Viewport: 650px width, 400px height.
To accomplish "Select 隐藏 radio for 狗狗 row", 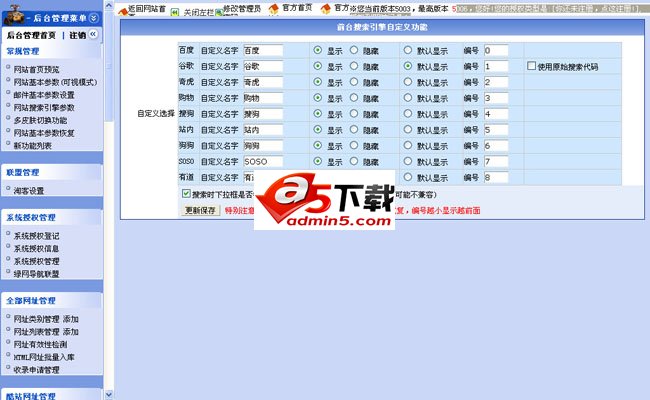I will (x=354, y=145).
